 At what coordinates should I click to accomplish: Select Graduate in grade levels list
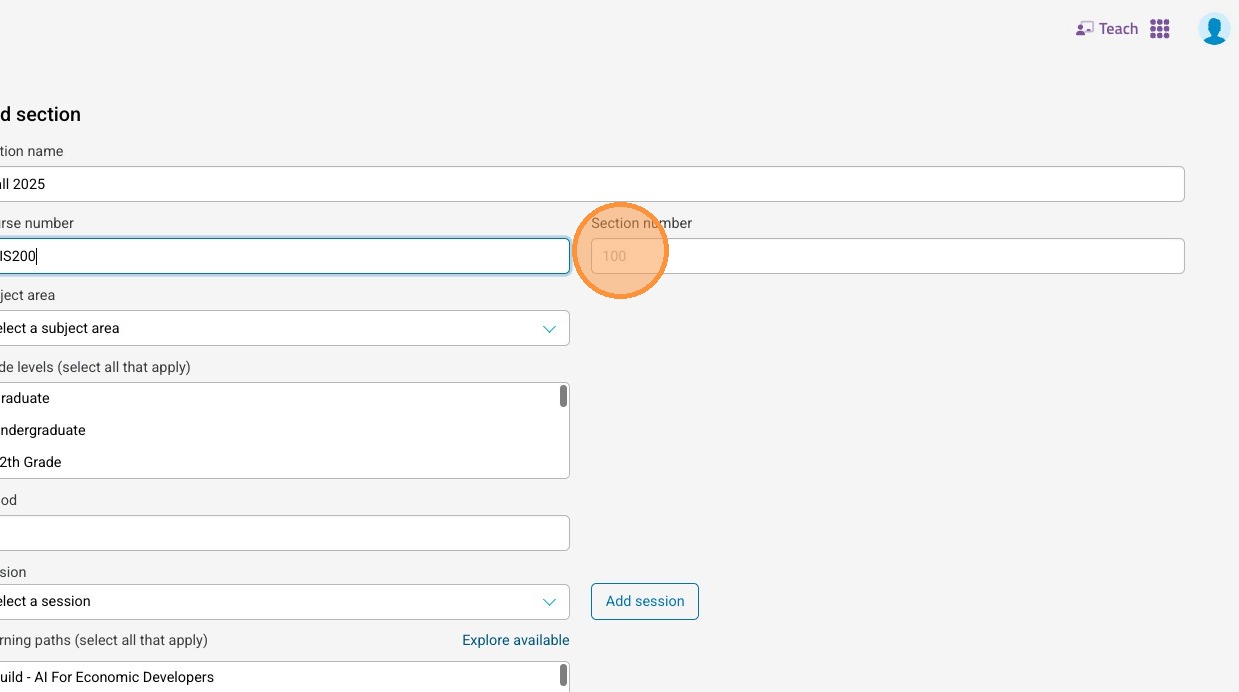pos(26,398)
